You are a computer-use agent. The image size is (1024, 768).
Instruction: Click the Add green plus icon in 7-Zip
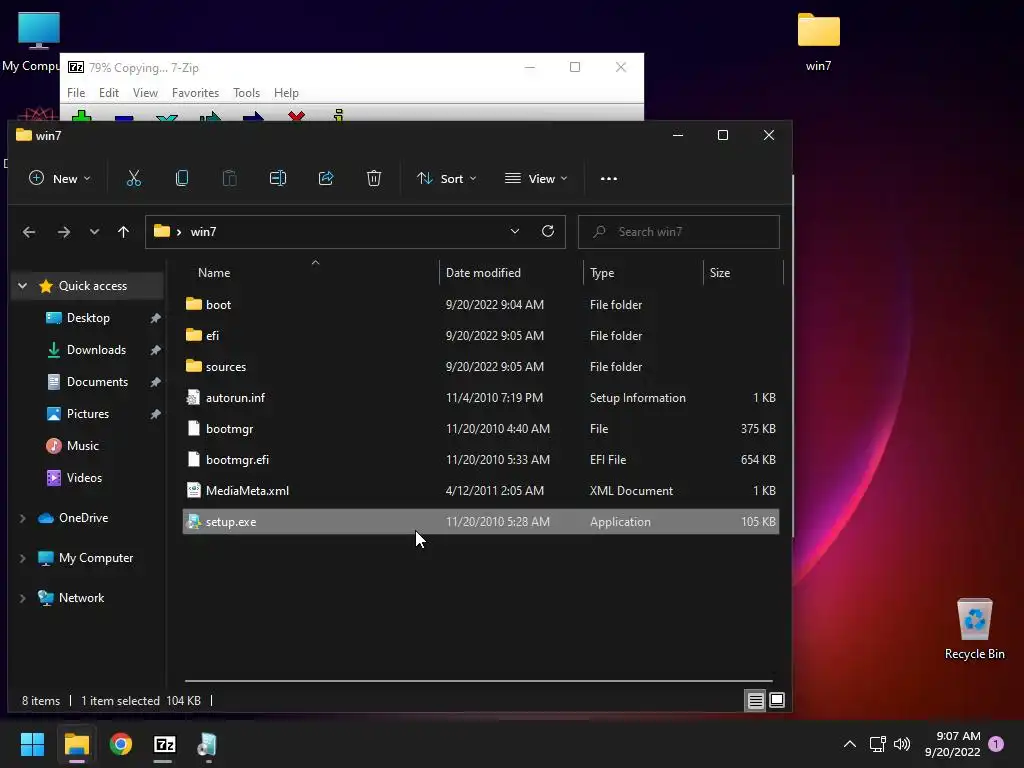coord(82,116)
